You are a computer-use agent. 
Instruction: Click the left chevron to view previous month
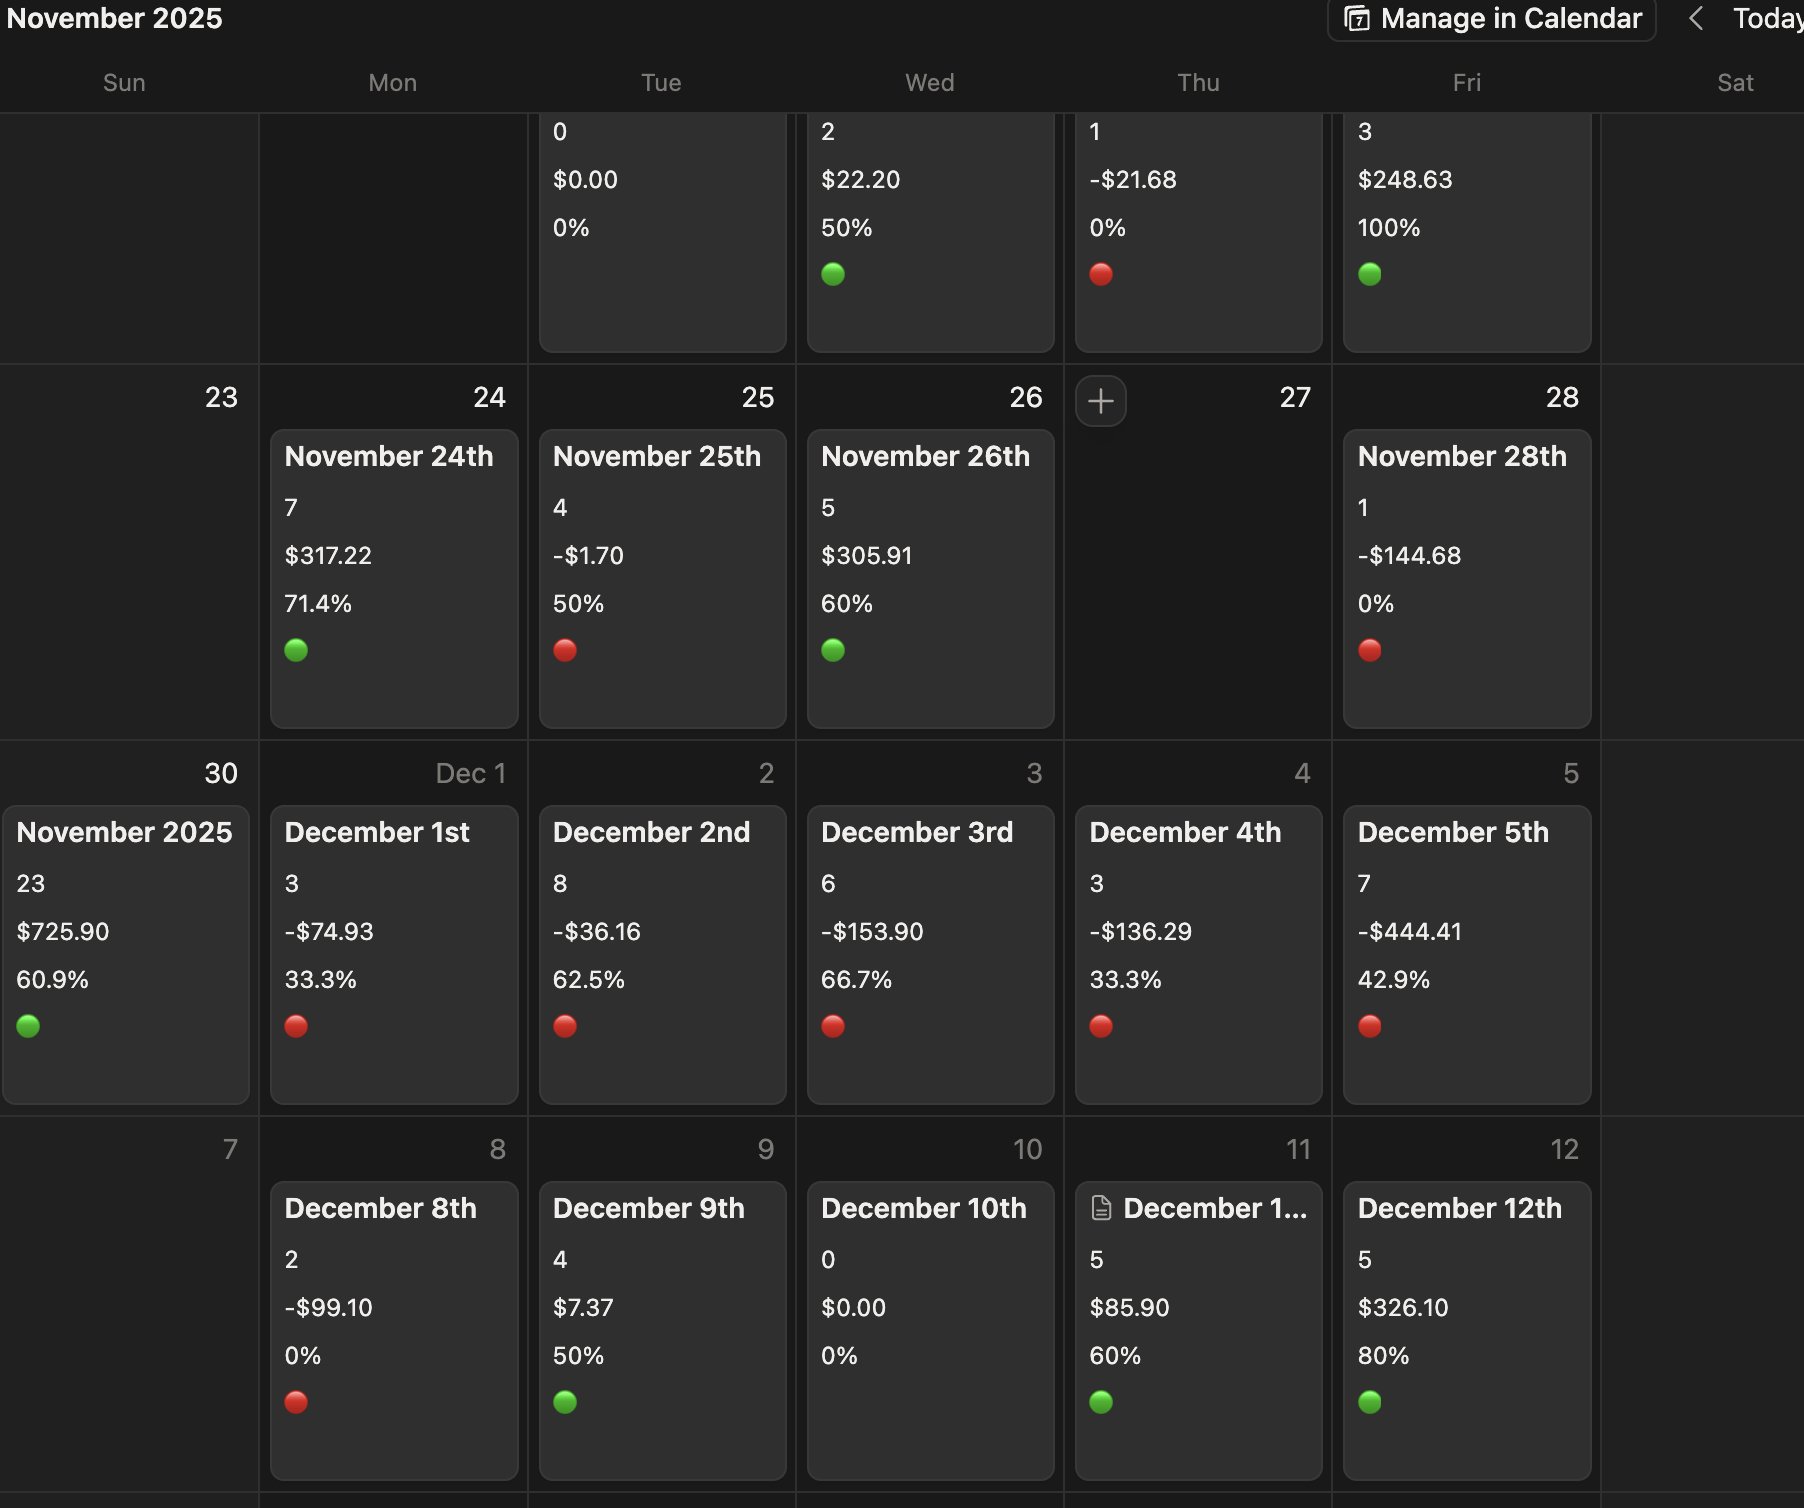[x=1696, y=18]
